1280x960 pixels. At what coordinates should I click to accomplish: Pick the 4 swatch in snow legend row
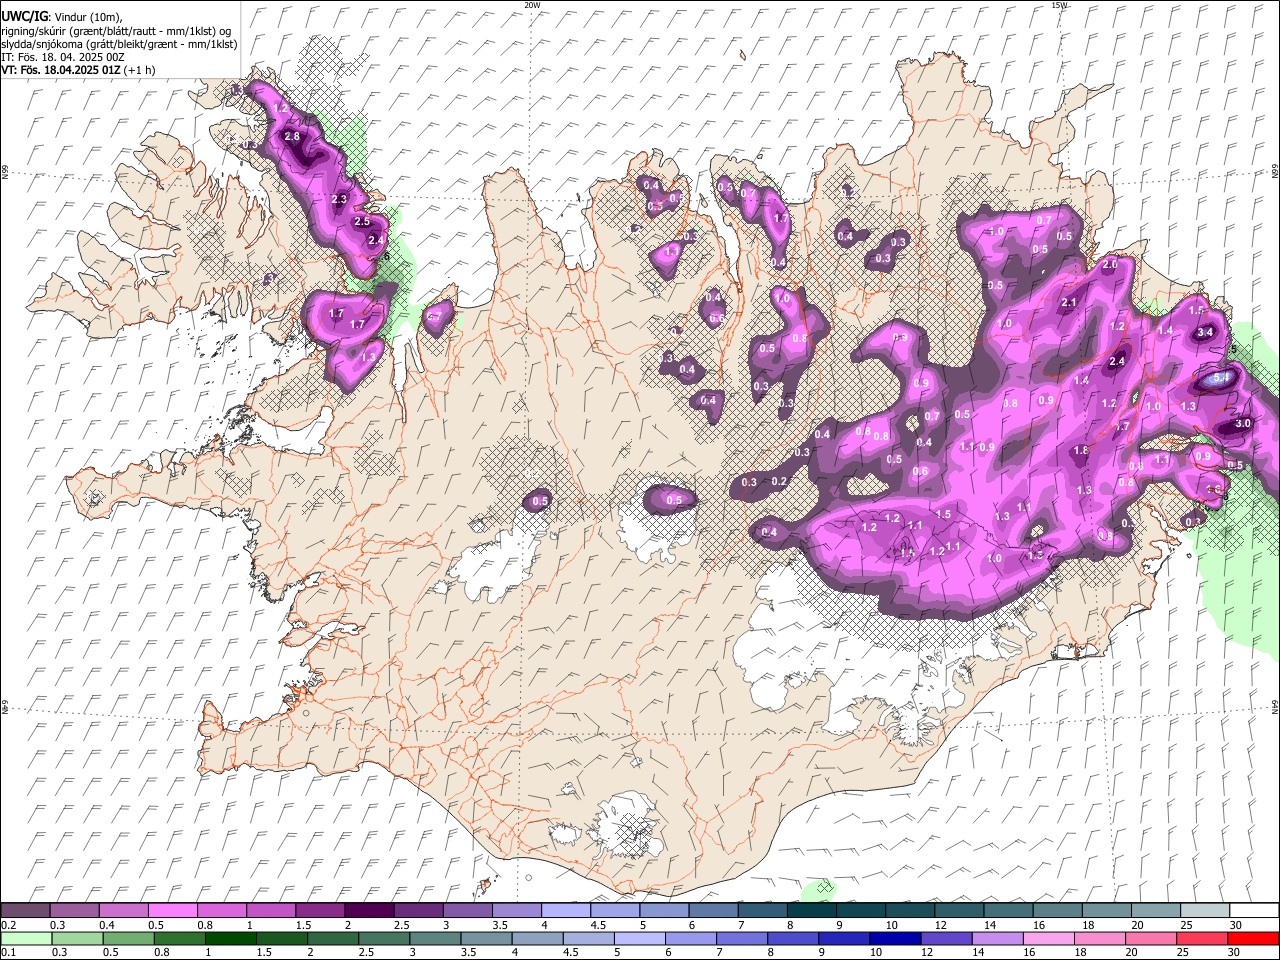coord(564,910)
